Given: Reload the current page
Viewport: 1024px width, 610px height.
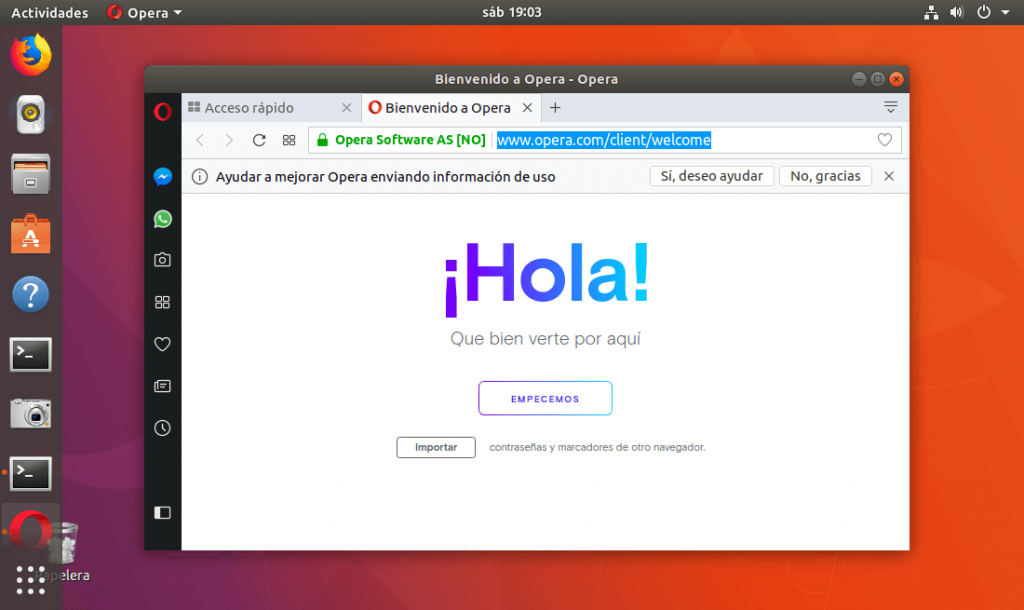Looking at the screenshot, I should (x=259, y=140).
